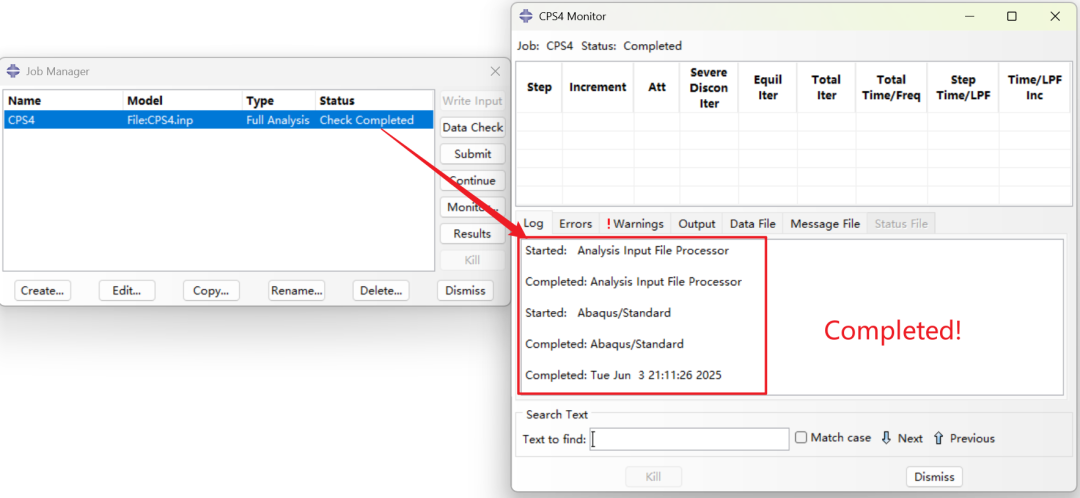Open the Data File tab
Image resolution: width=1080 pixels, height=498 pixels.
752,224
